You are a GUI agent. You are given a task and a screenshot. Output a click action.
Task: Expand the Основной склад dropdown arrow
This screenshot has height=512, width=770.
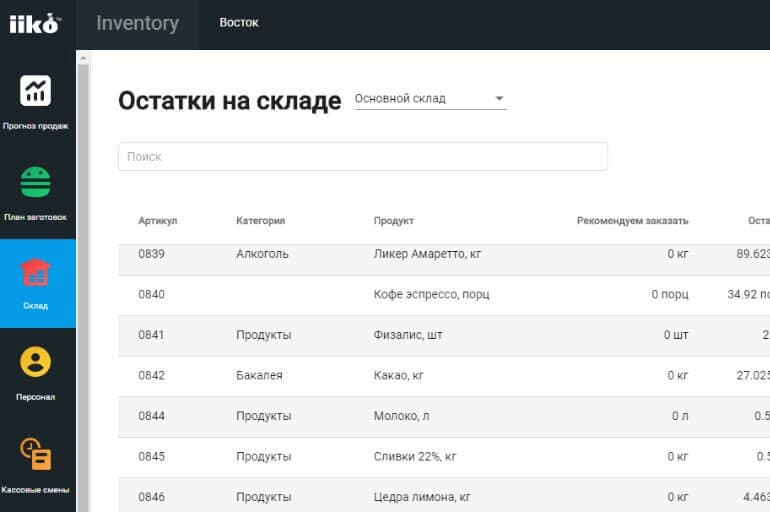pyautogui.click(x=499, y=98)
